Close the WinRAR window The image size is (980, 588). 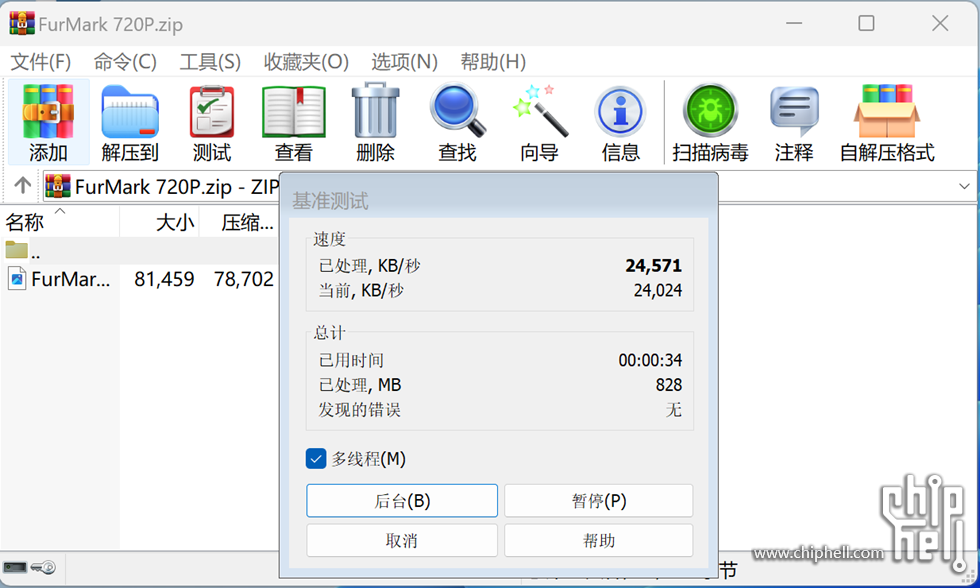point(940,23)
